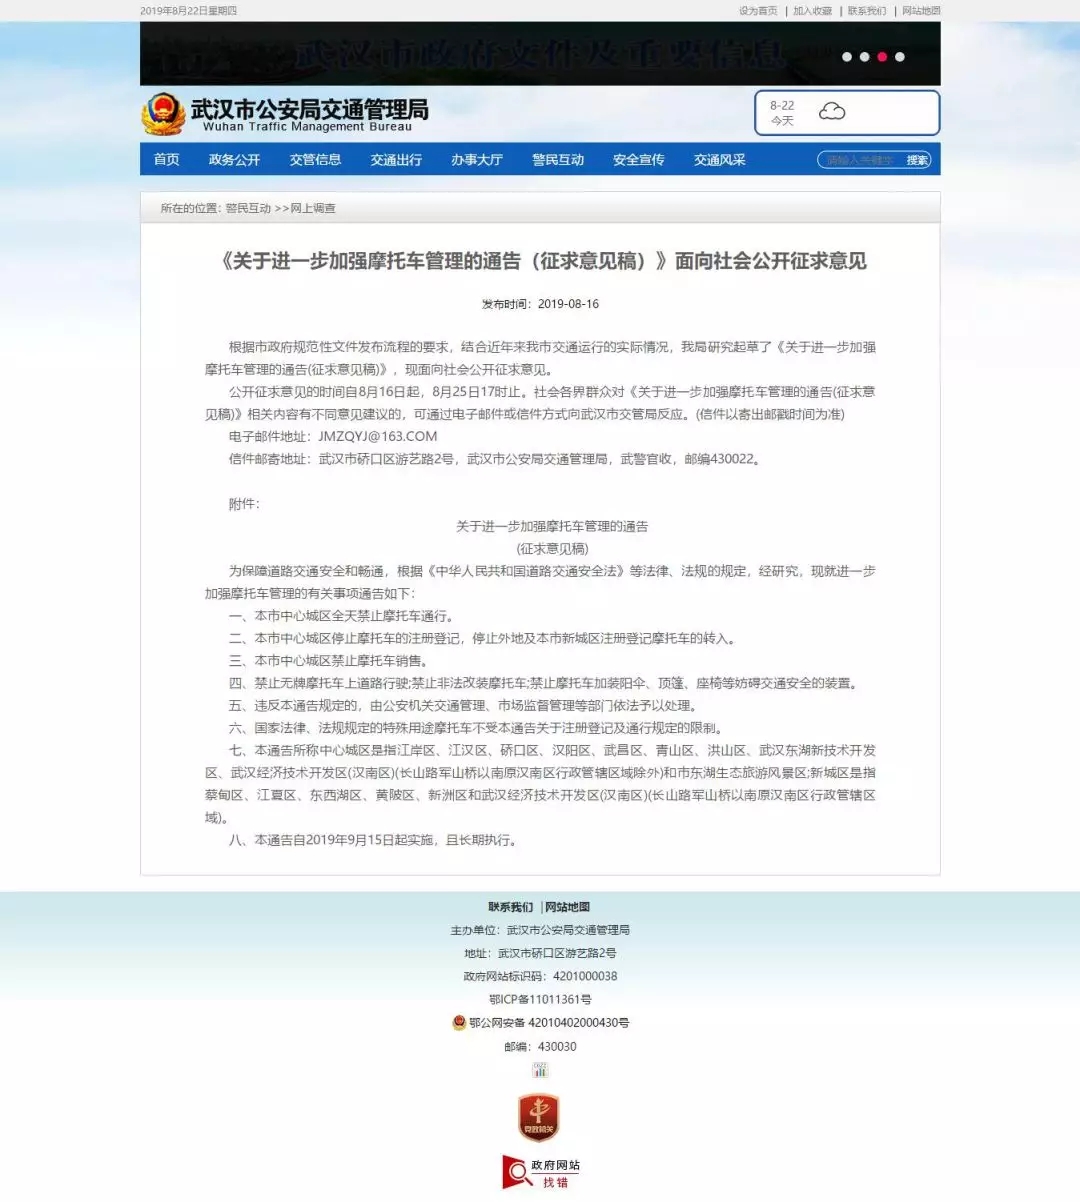Click the small statistics chart icon in the footer
This screenshot has width=1080, height=1202.
point(540,1070)
